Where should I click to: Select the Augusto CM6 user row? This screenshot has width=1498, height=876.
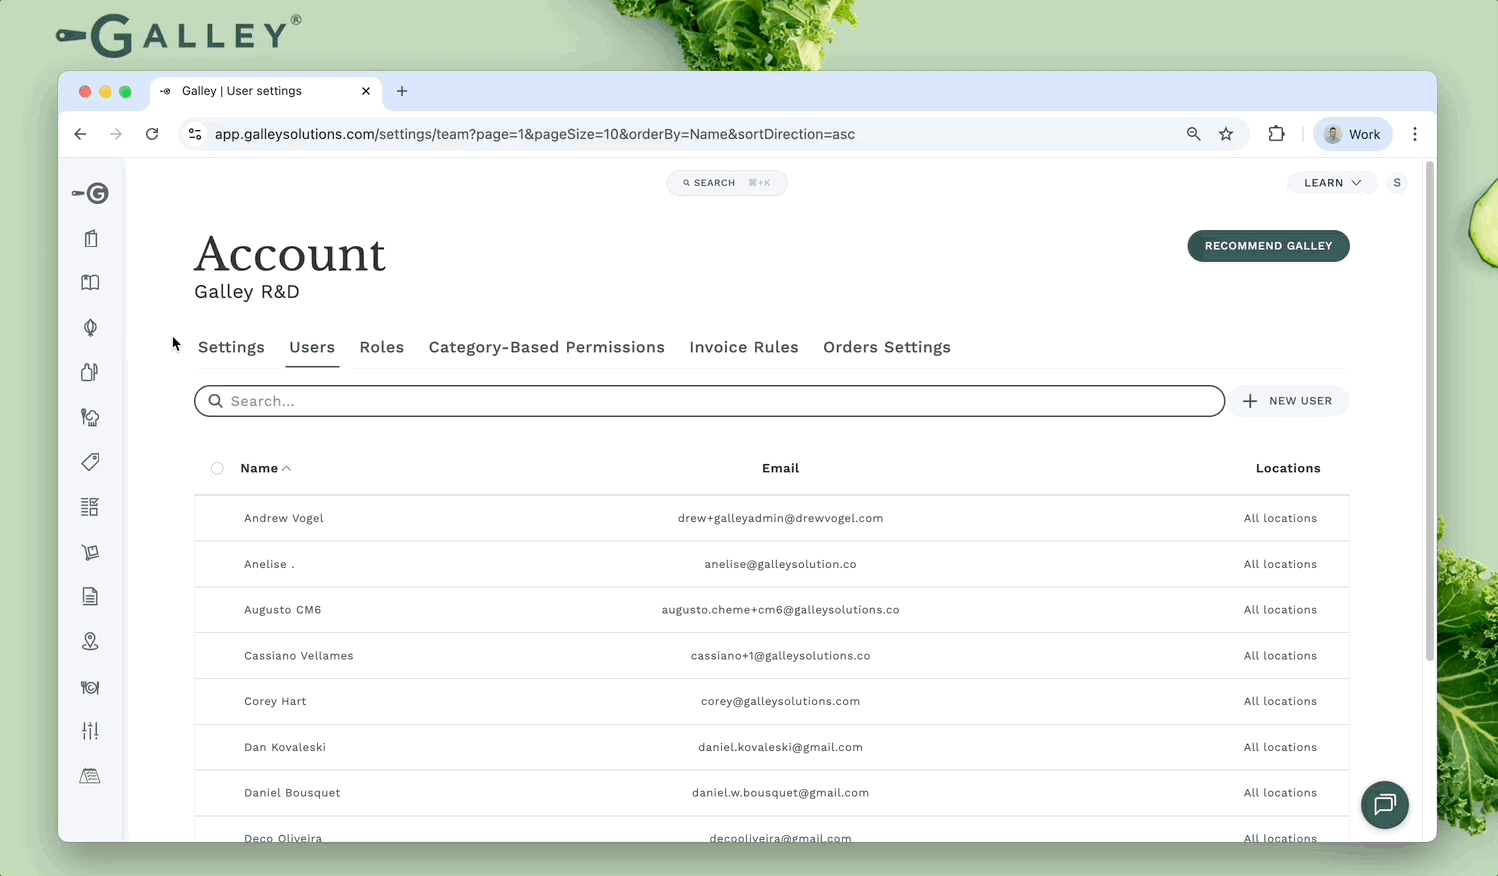(x=772, y=610)
